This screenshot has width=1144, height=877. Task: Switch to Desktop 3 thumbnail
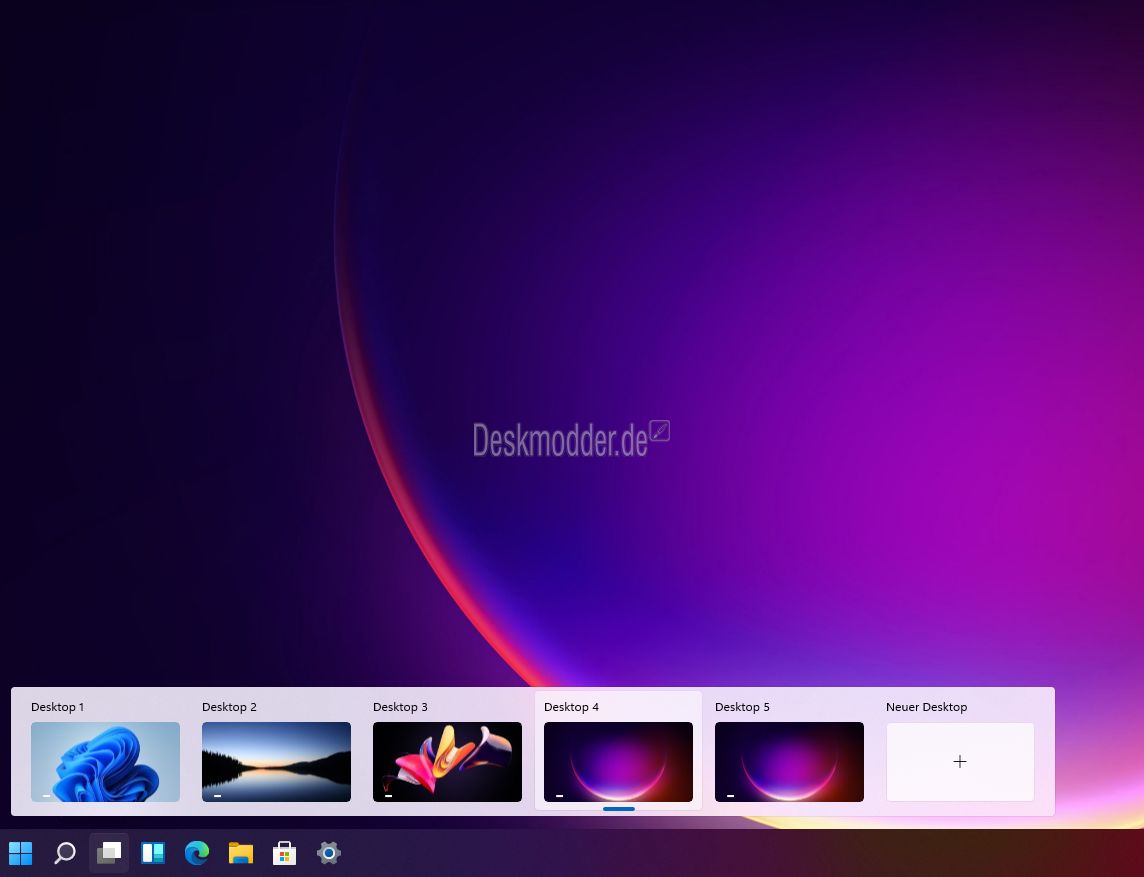[447, 762]
